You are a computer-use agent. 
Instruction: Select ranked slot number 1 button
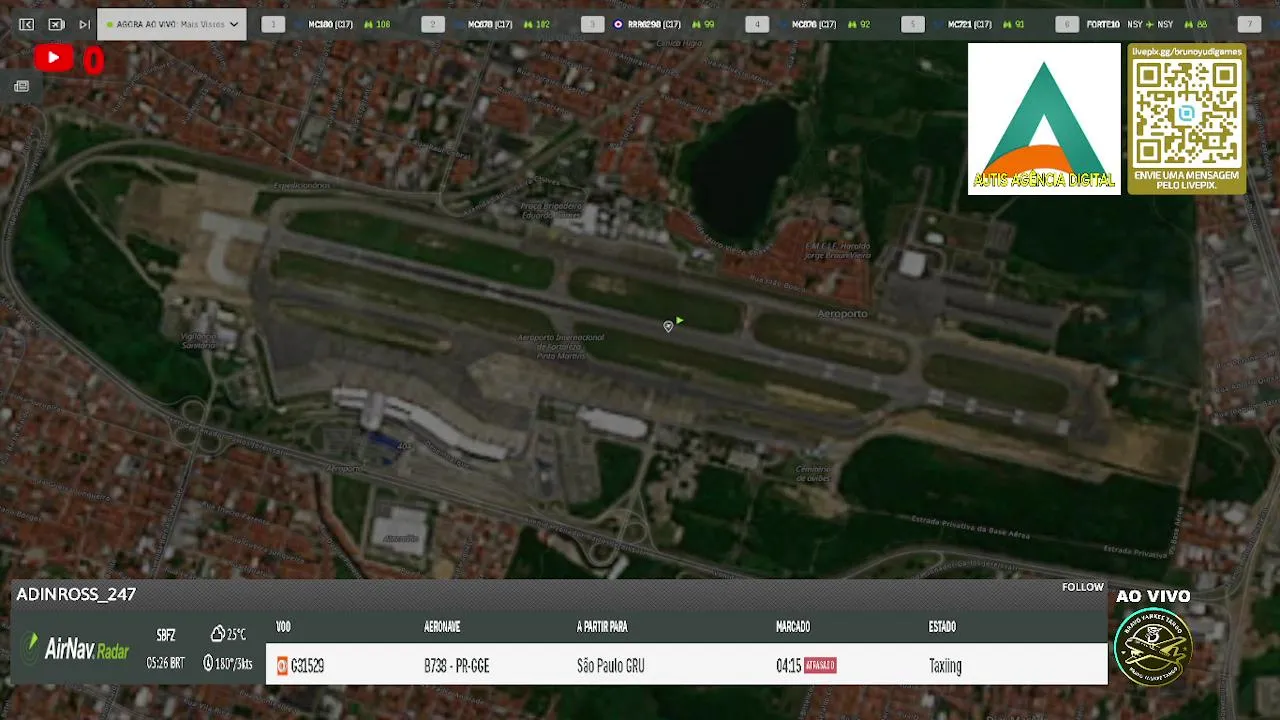tap(273, 24)
